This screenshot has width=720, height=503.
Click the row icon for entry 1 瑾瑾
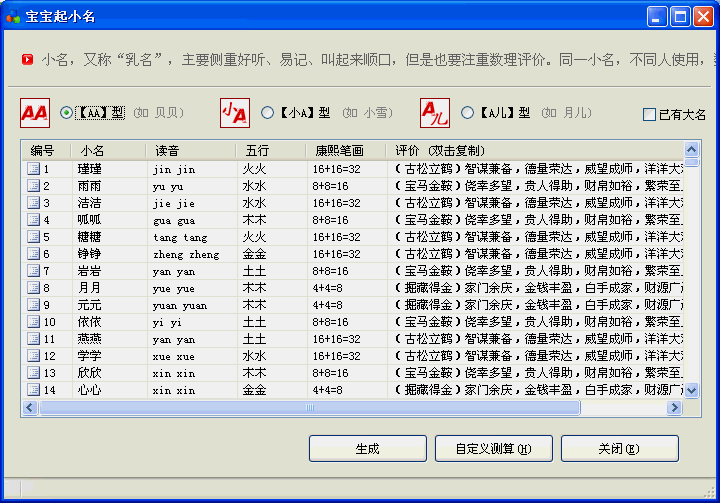click(33, 169)
